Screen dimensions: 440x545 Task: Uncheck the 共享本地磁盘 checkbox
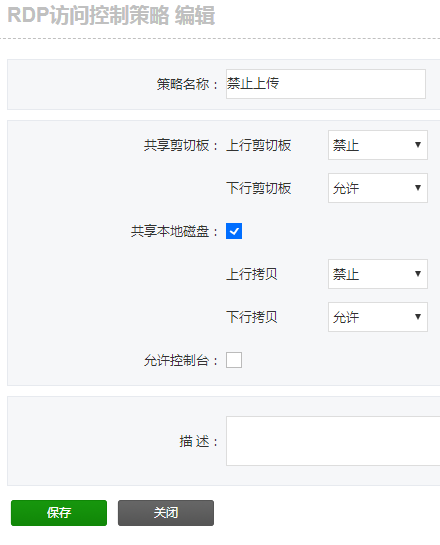click(x=234, y=231)
